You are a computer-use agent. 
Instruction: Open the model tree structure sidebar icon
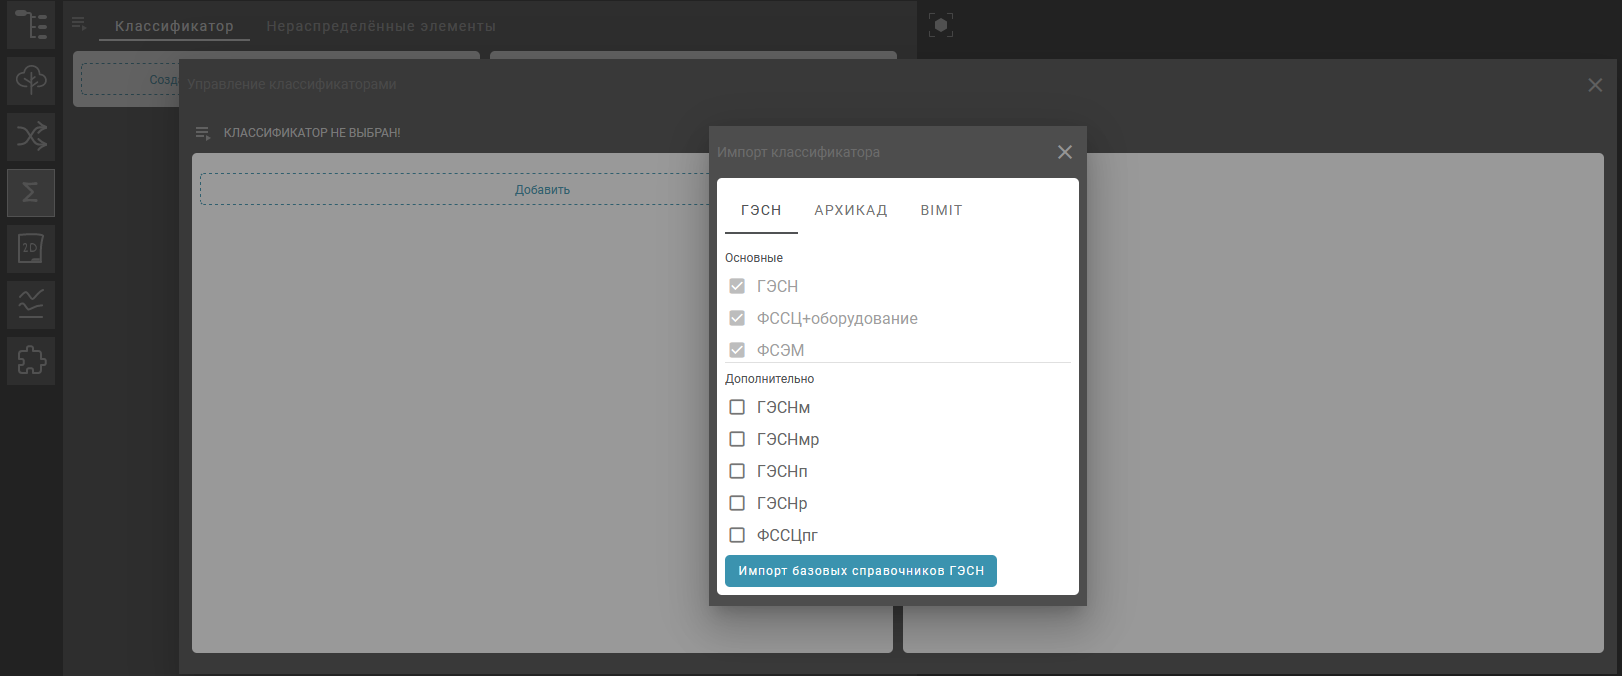31,25
